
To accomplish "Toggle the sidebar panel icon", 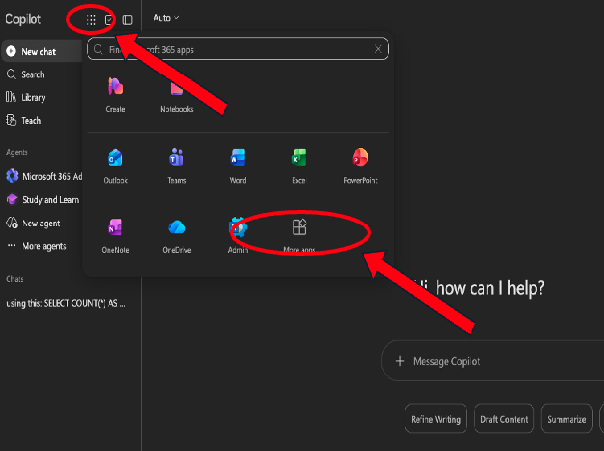I will [128, 20].
